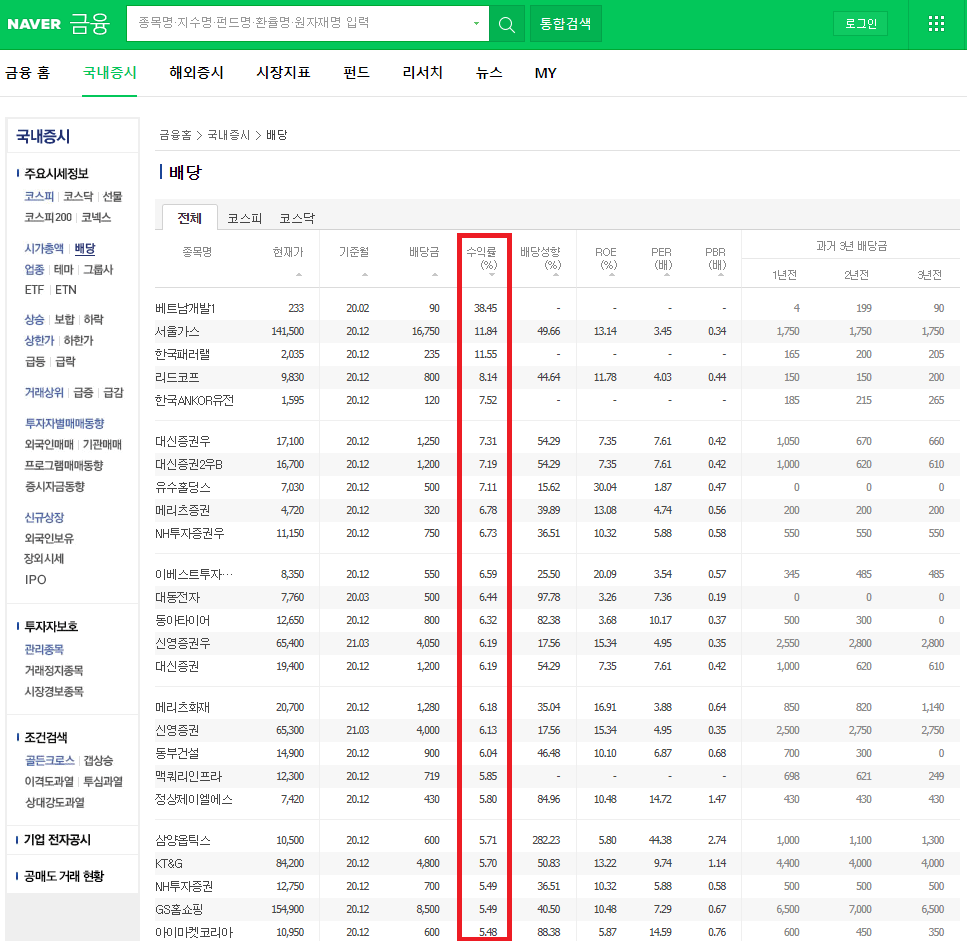
Task: Click ETN sidebar link
Action: coord(65,290)
